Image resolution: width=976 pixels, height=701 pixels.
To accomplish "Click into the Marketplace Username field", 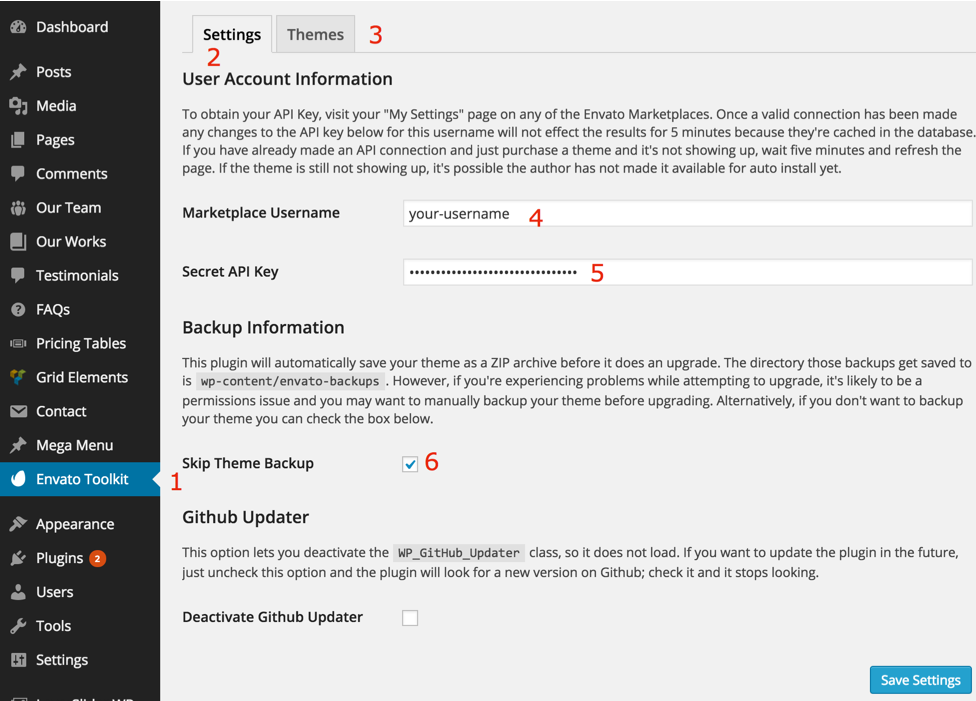I will (x=687, y=214).
